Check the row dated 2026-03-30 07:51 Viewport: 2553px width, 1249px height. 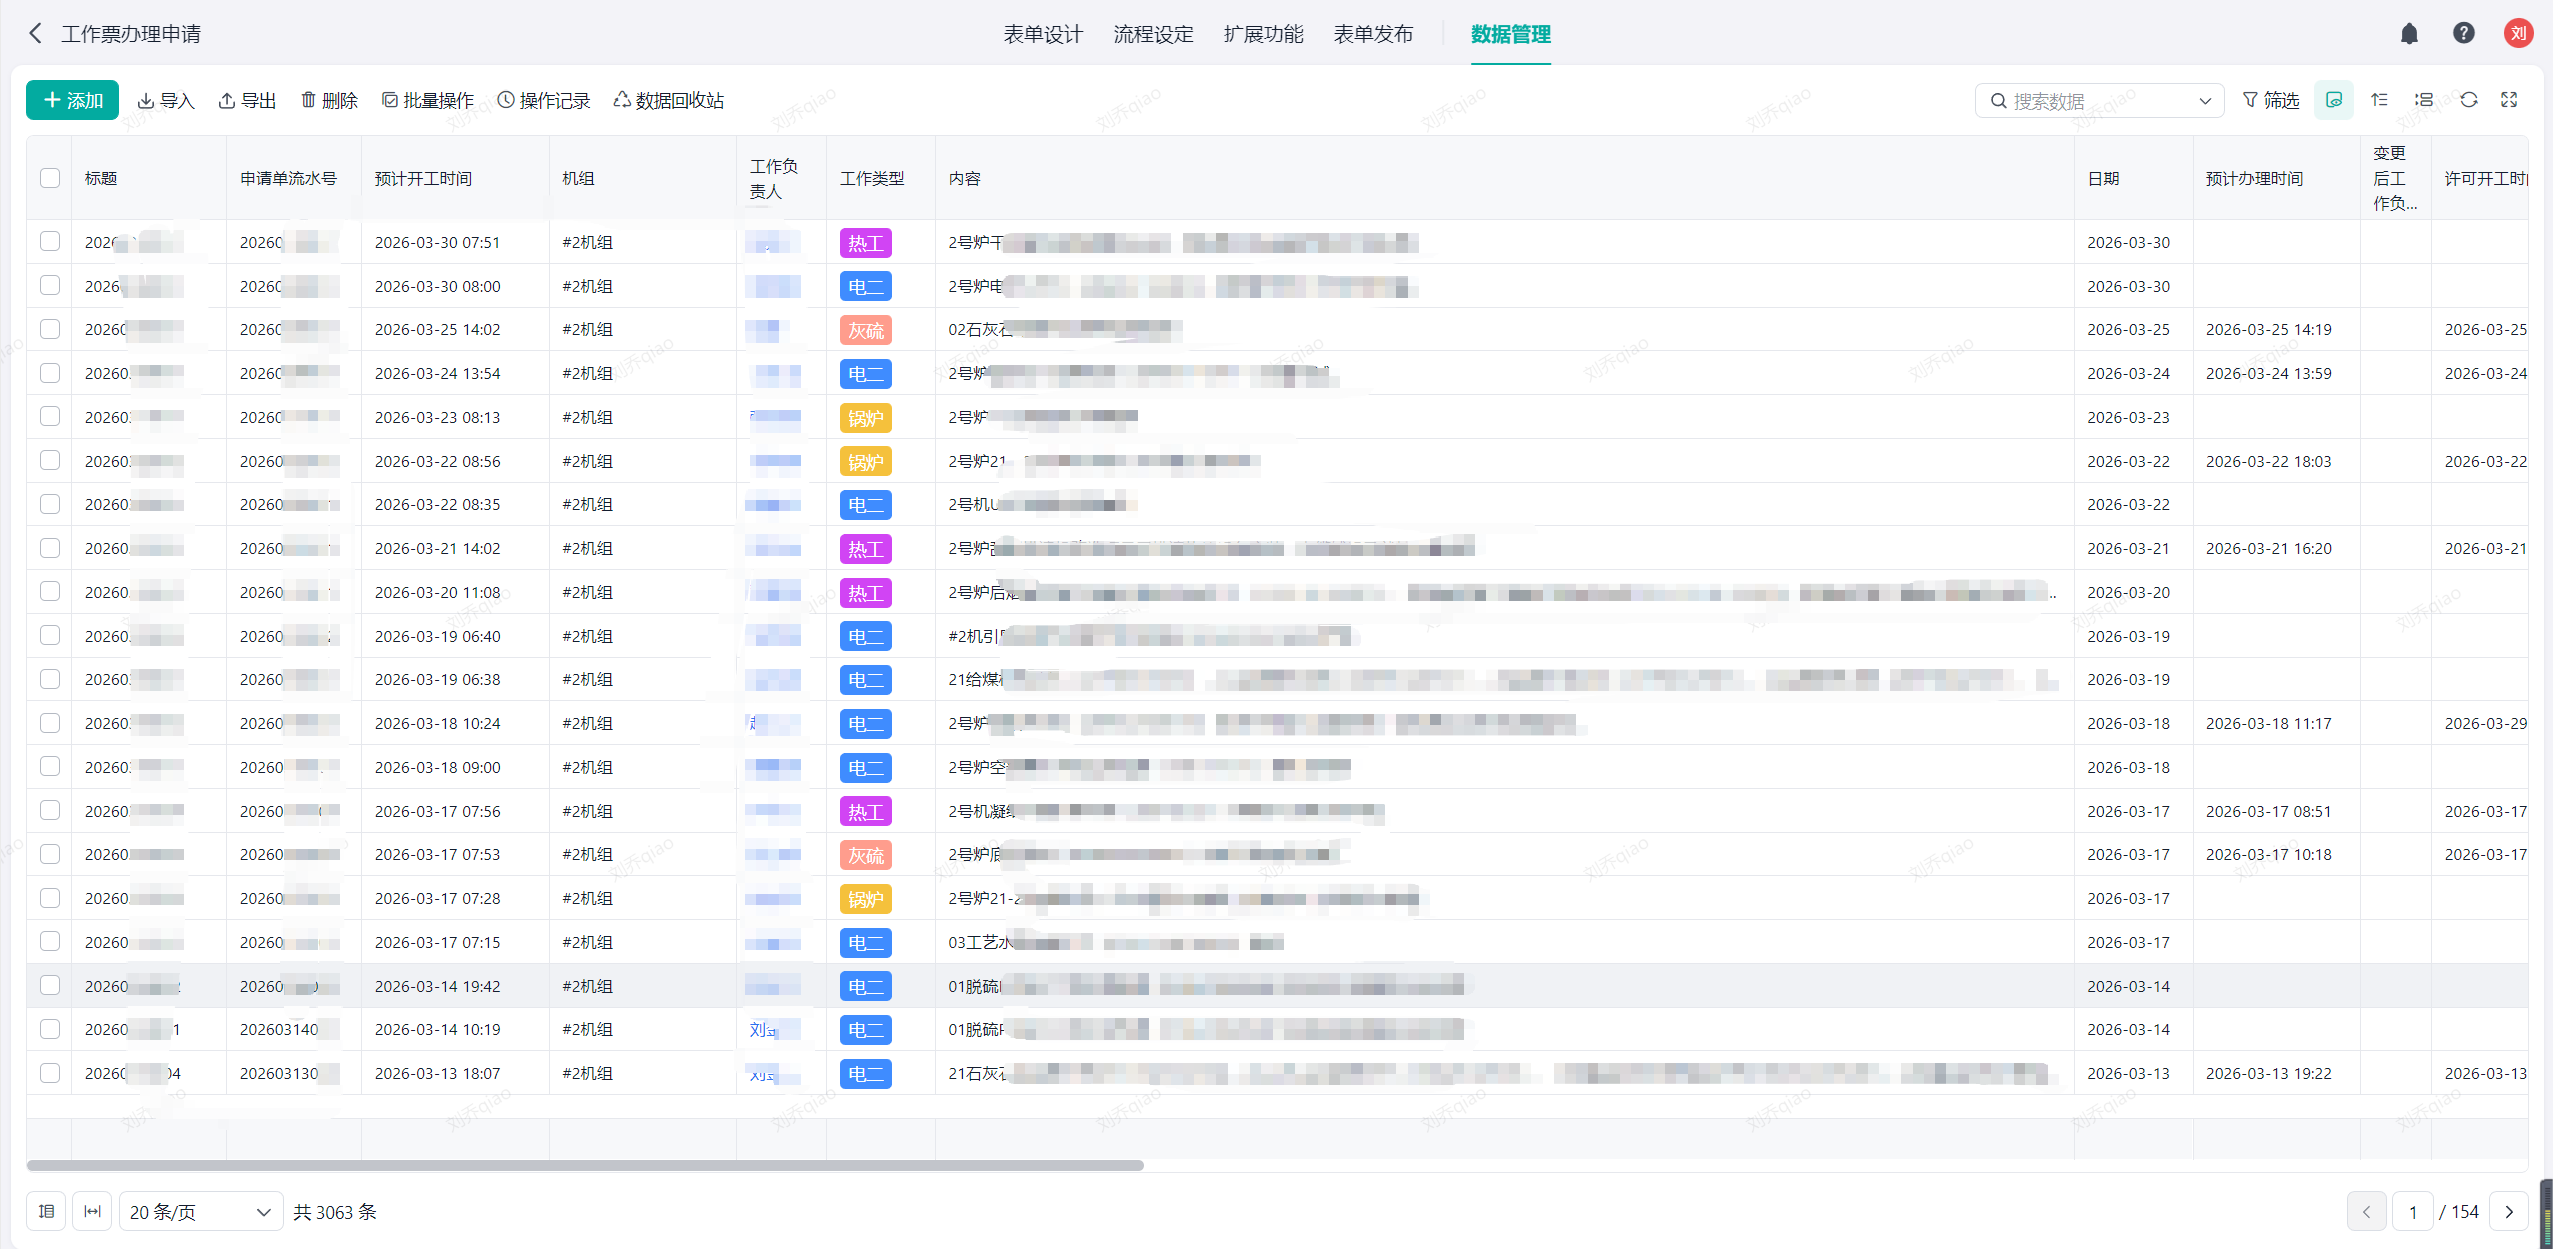pos(50,241)
